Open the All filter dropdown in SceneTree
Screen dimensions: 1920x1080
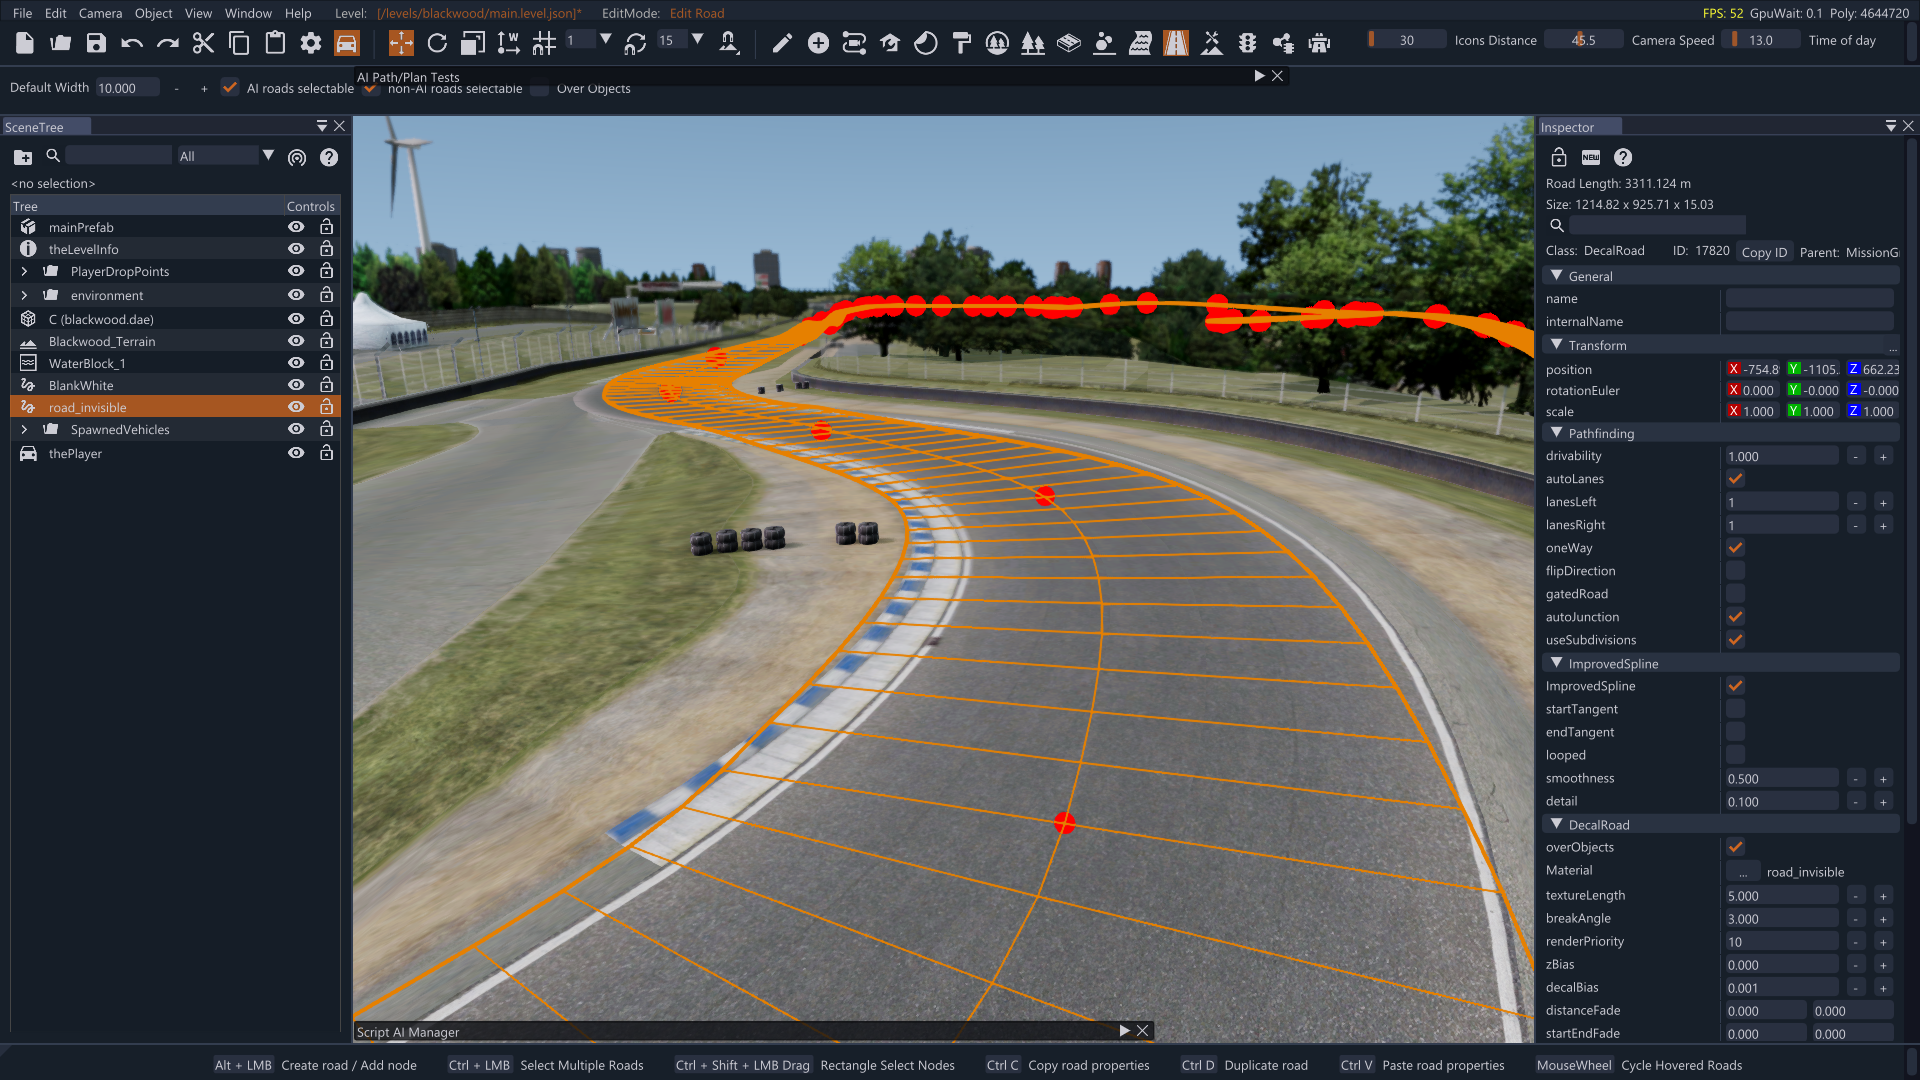tap(268, 156)
